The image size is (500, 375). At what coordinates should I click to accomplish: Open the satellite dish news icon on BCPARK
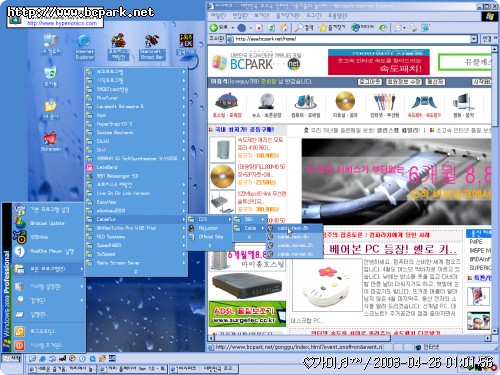267,101
